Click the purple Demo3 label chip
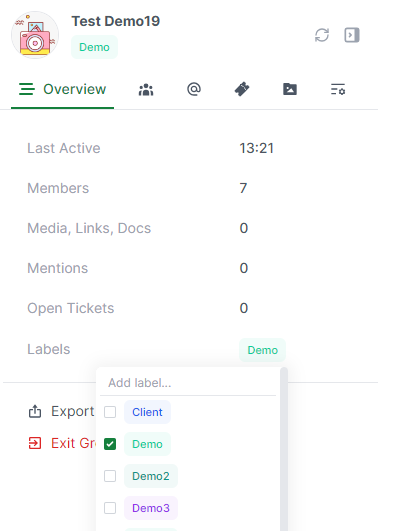 click(151, 508)
